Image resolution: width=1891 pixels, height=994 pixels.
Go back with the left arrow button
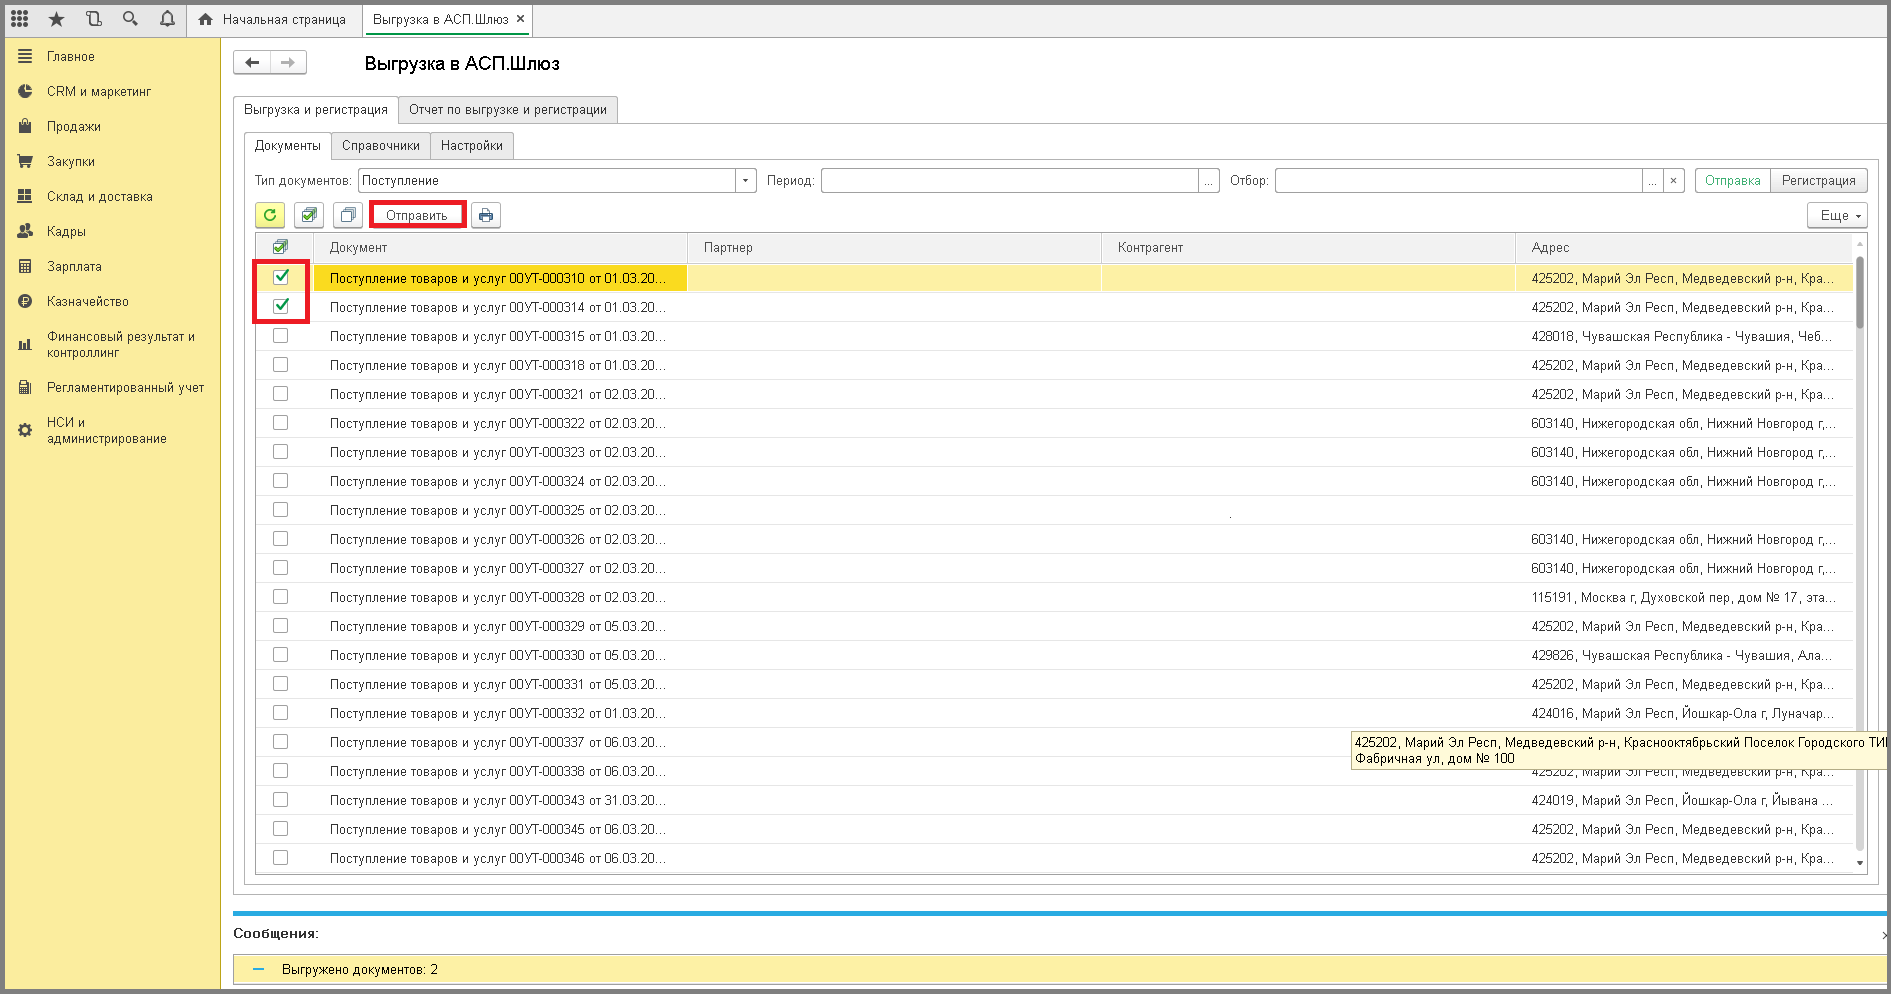(x=252, y=62)
